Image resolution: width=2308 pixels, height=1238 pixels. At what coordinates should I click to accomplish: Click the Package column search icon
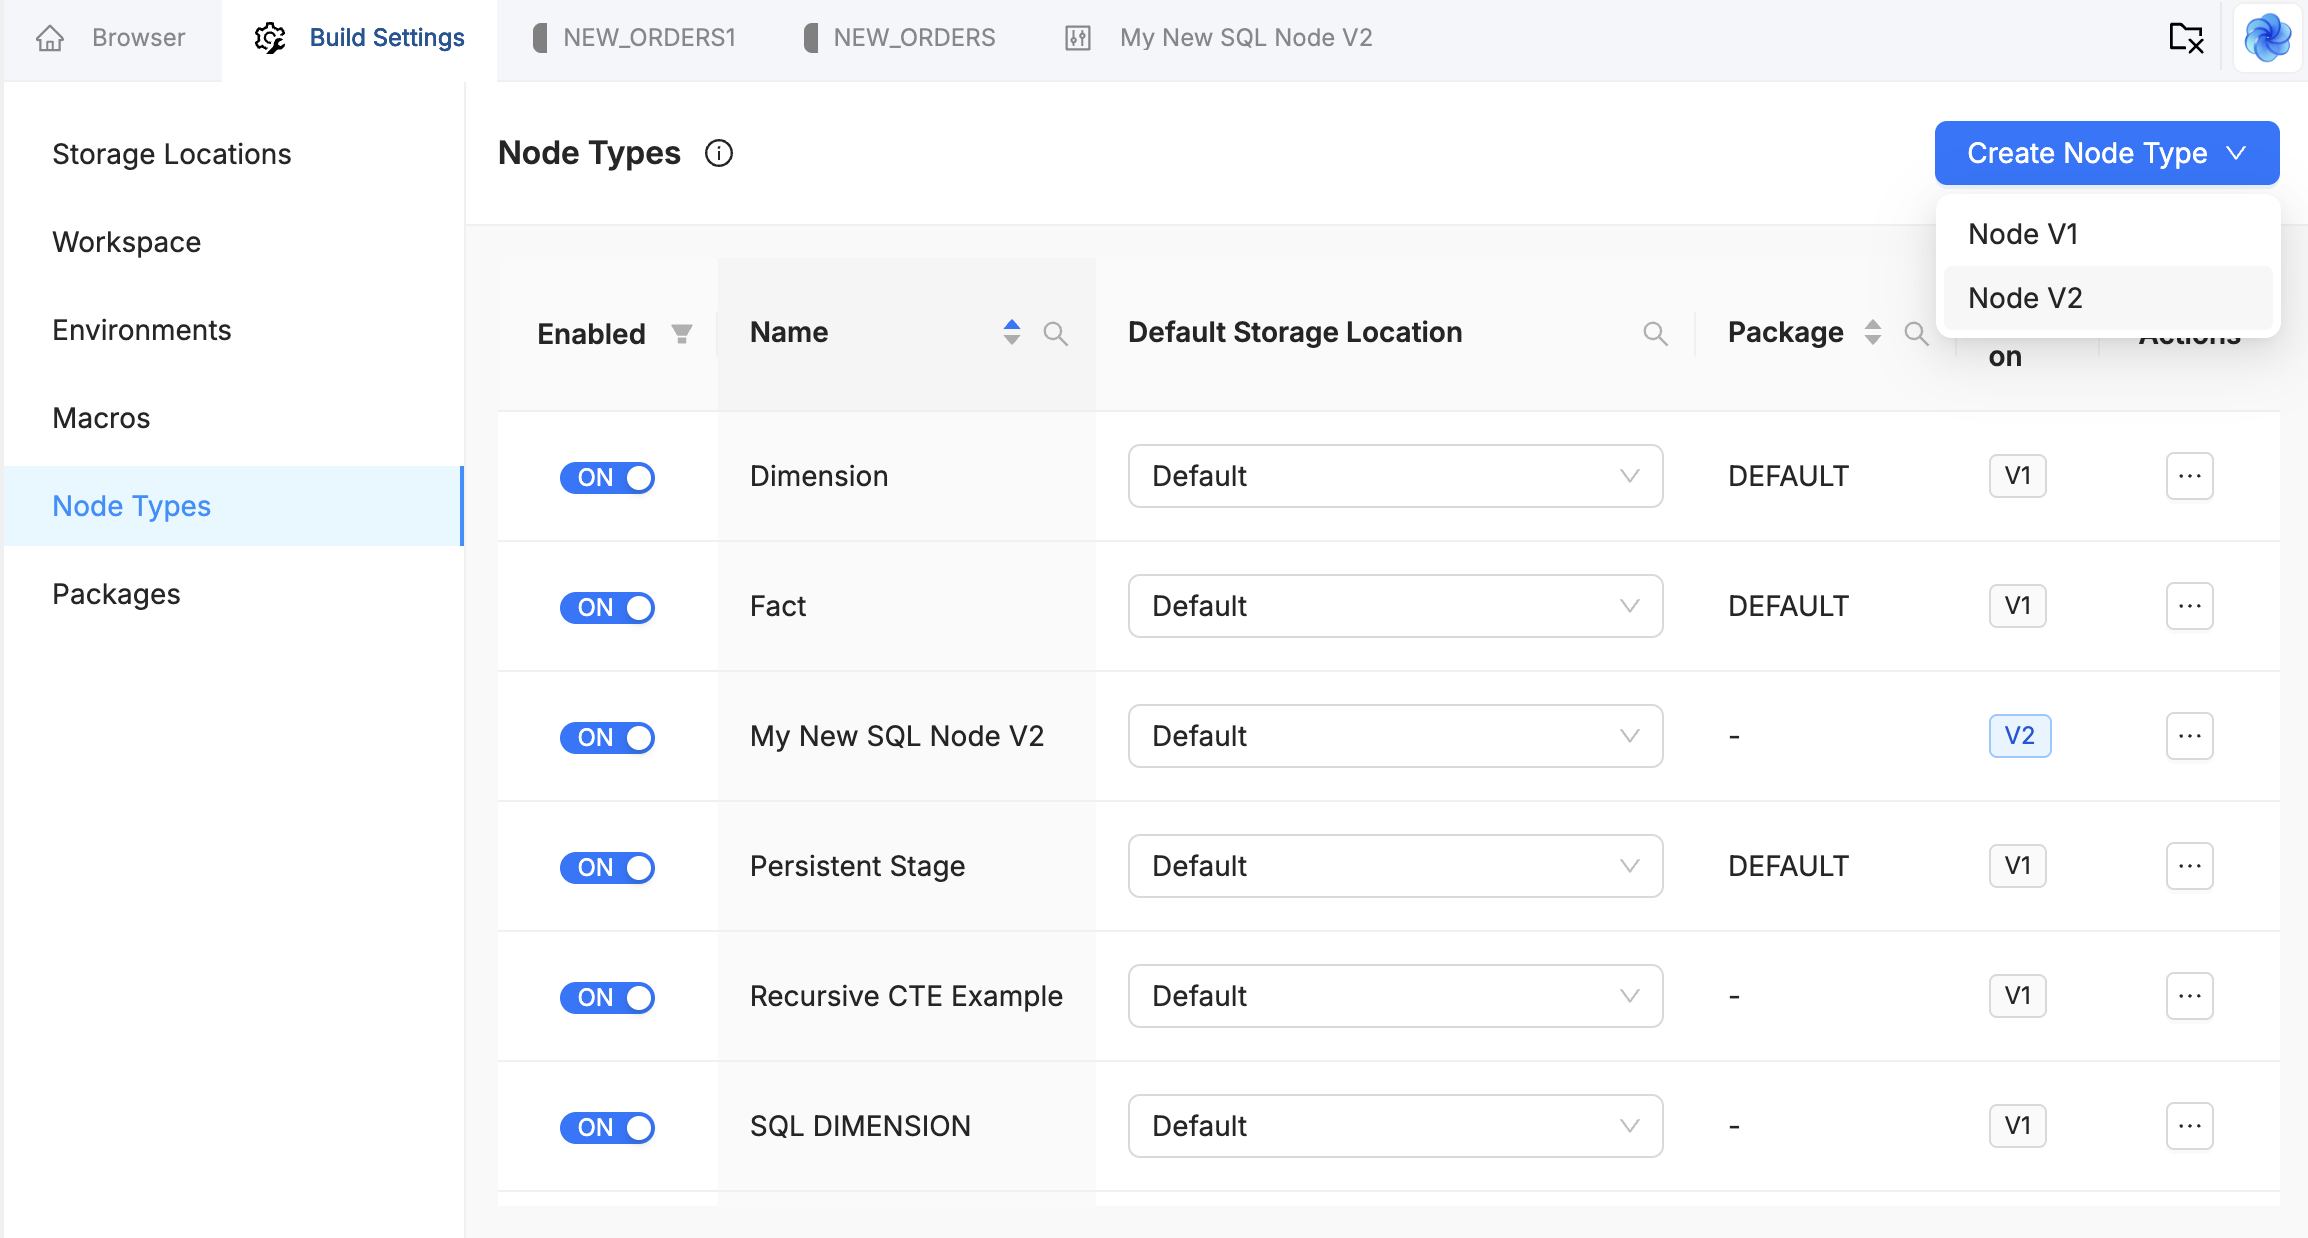tap(1916, 333)
